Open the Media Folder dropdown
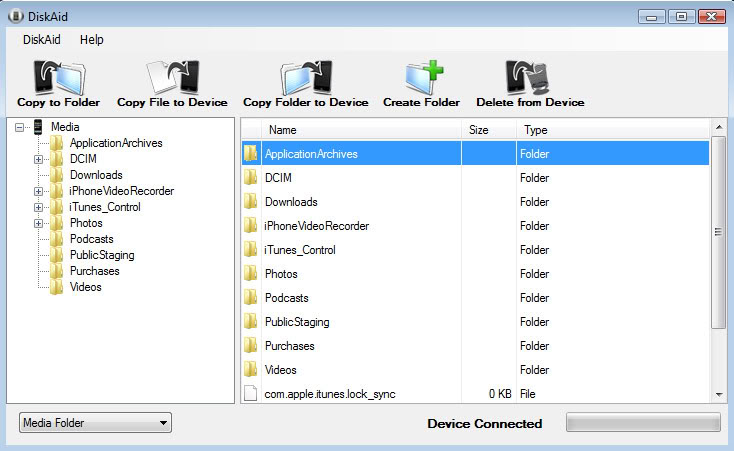The height and width of the screenshot is (451, 734). [x=95, y=422]
